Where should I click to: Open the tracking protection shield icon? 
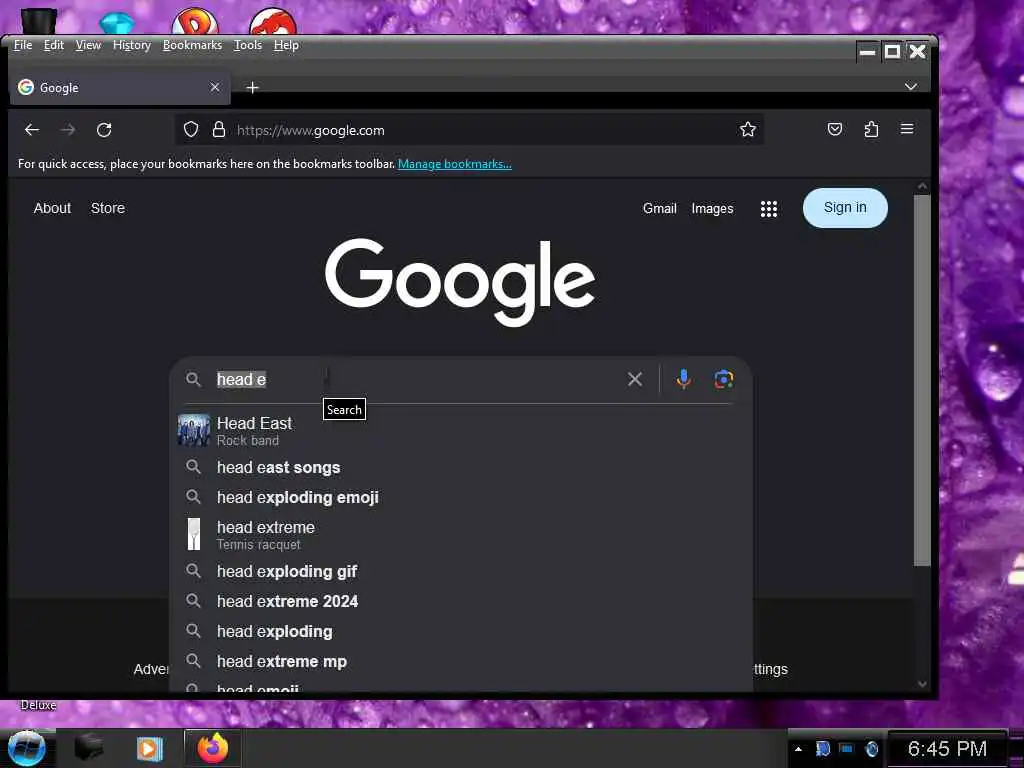[191, 129]
